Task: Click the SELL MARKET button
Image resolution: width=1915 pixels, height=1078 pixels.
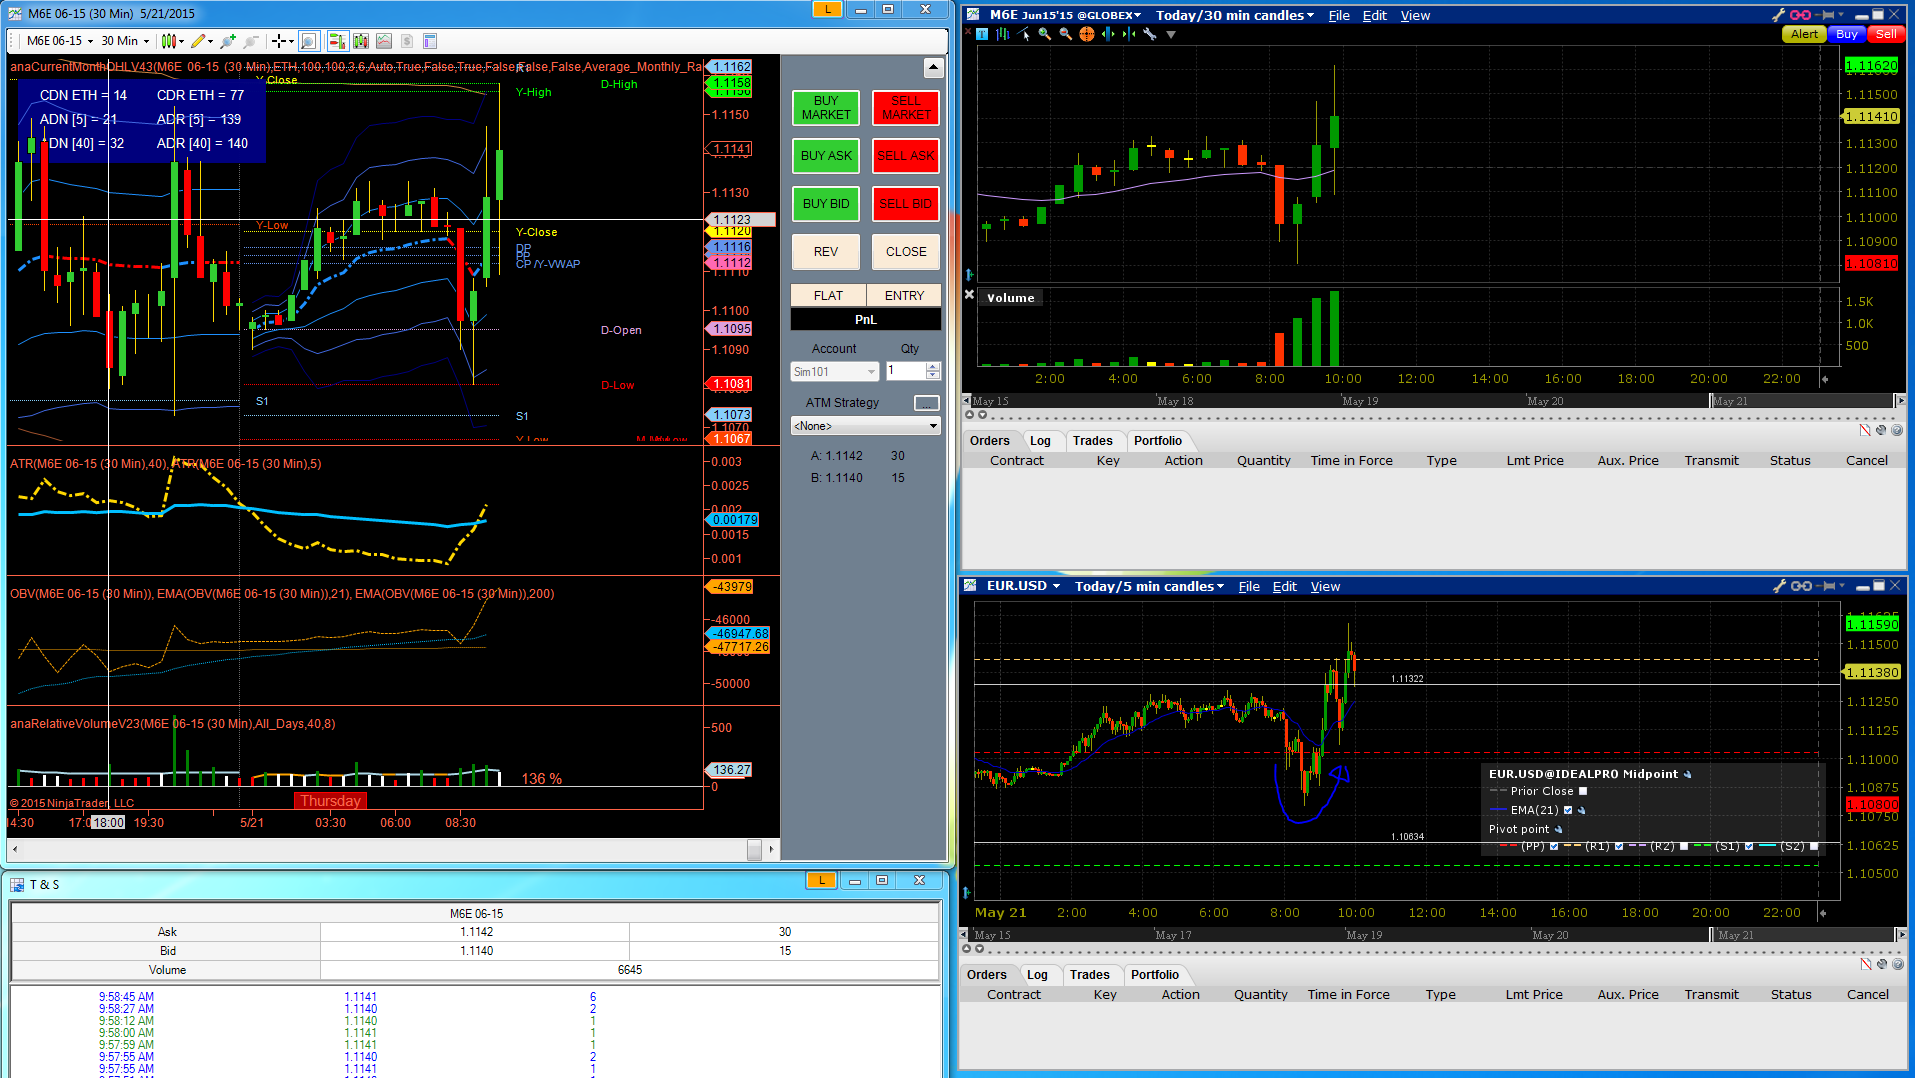Action: (906, 108)
